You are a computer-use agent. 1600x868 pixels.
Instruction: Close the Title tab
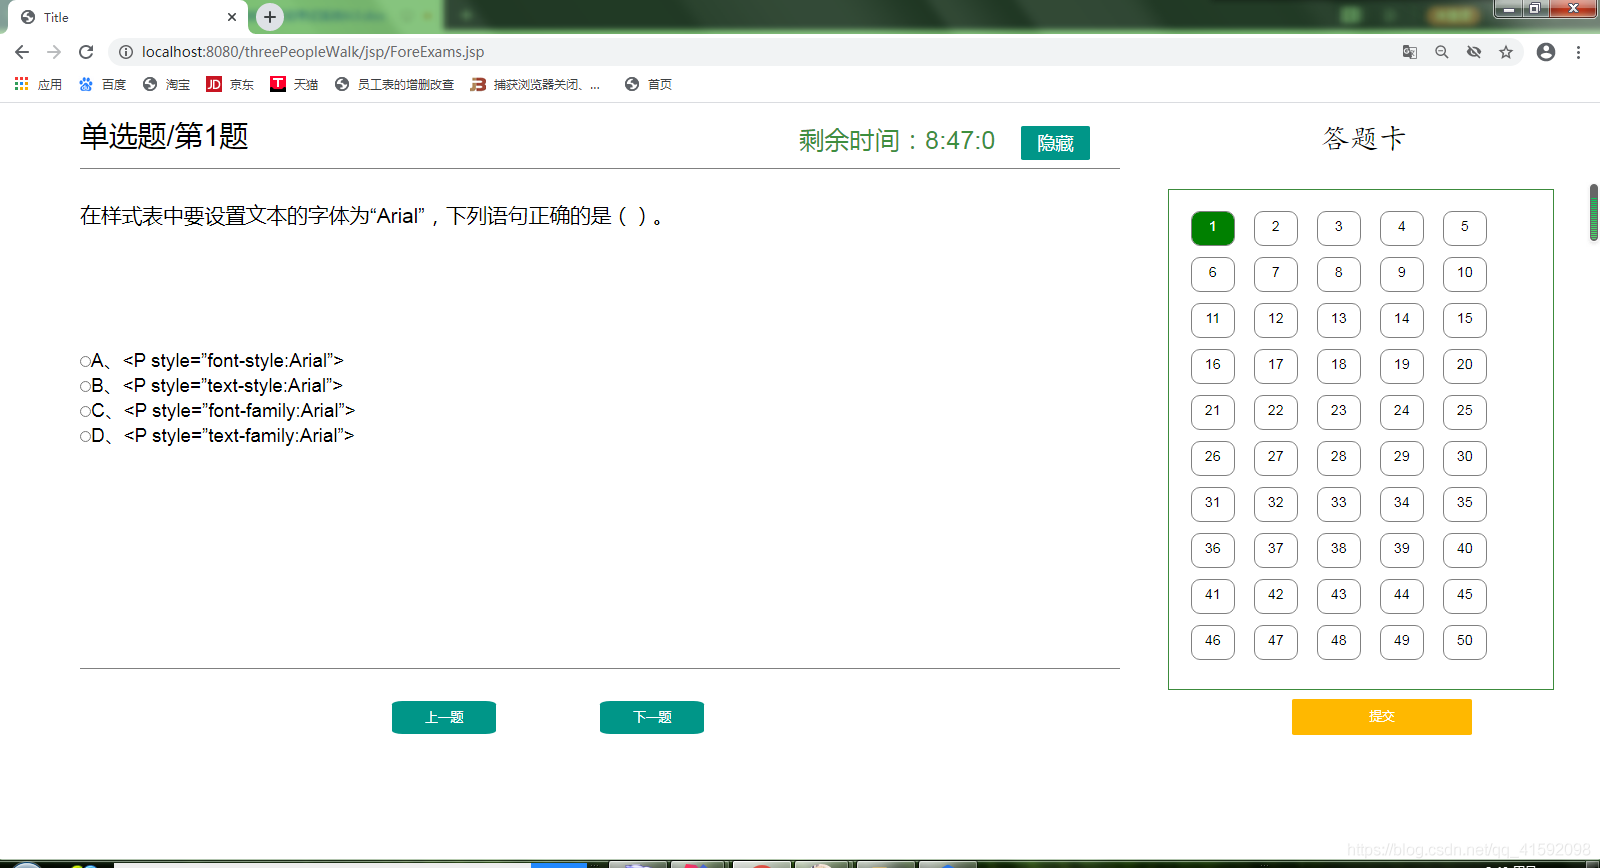(232, 17)
